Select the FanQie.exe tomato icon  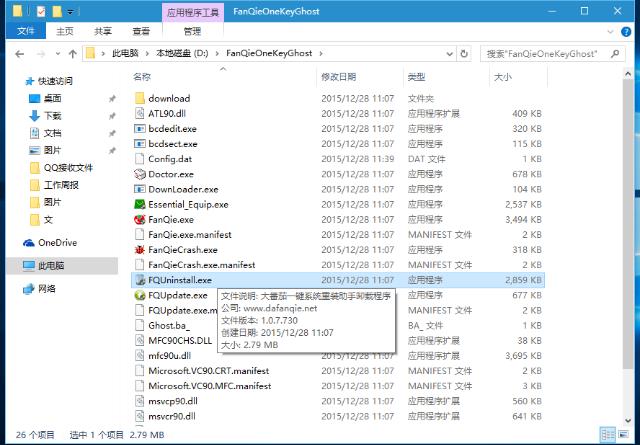pyautogui.click(x=139, y=219)
